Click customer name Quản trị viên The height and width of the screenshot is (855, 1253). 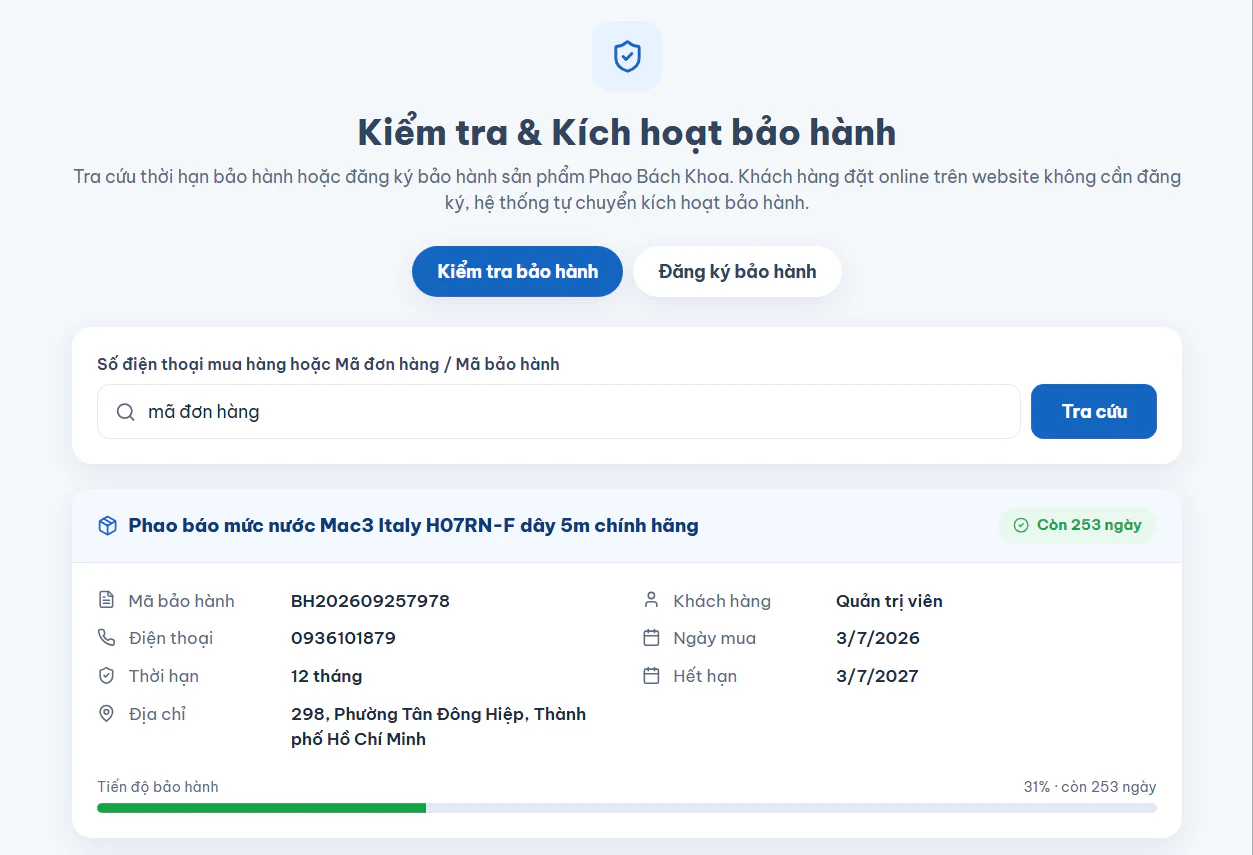click(x=889, y=601)
